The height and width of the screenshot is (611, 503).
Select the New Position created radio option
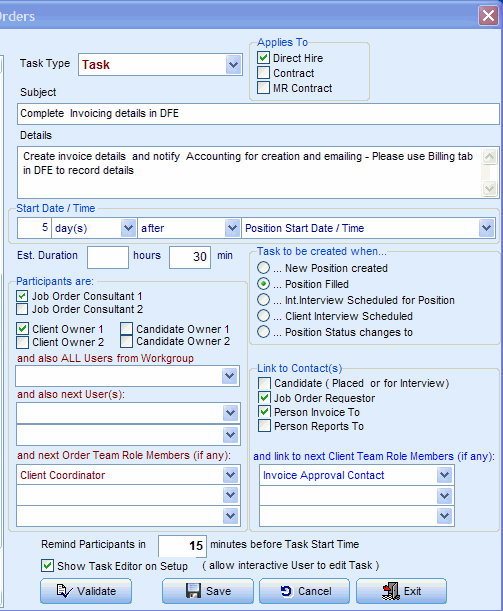[263, 268]
